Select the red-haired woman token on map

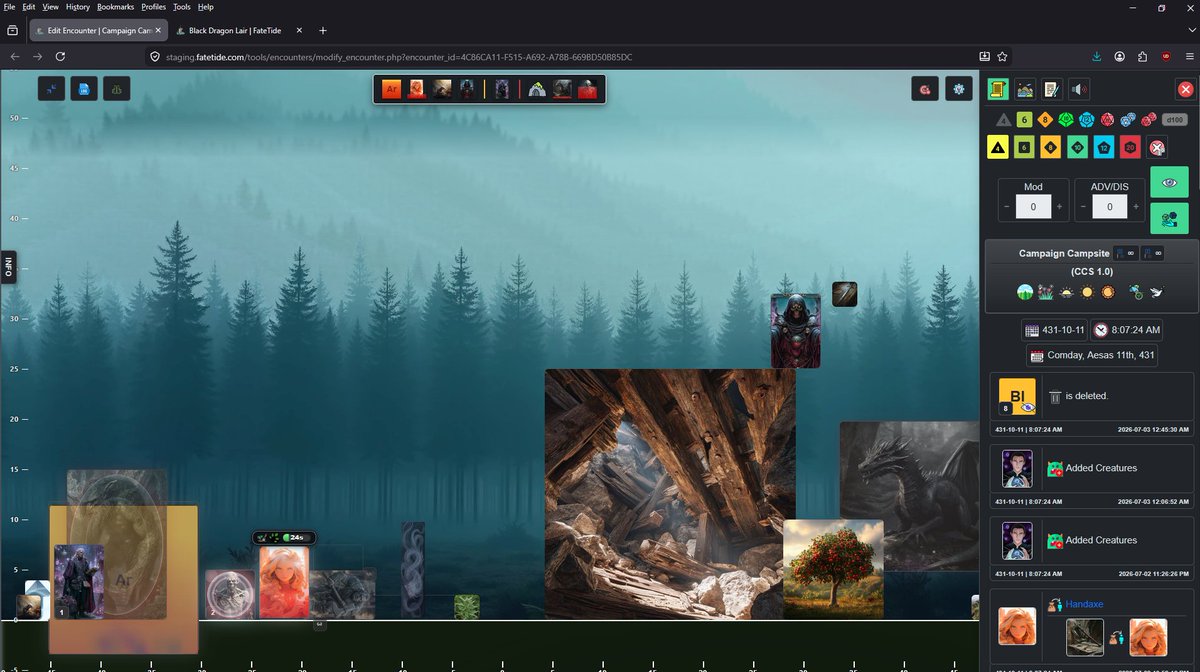tap(284, 582)
